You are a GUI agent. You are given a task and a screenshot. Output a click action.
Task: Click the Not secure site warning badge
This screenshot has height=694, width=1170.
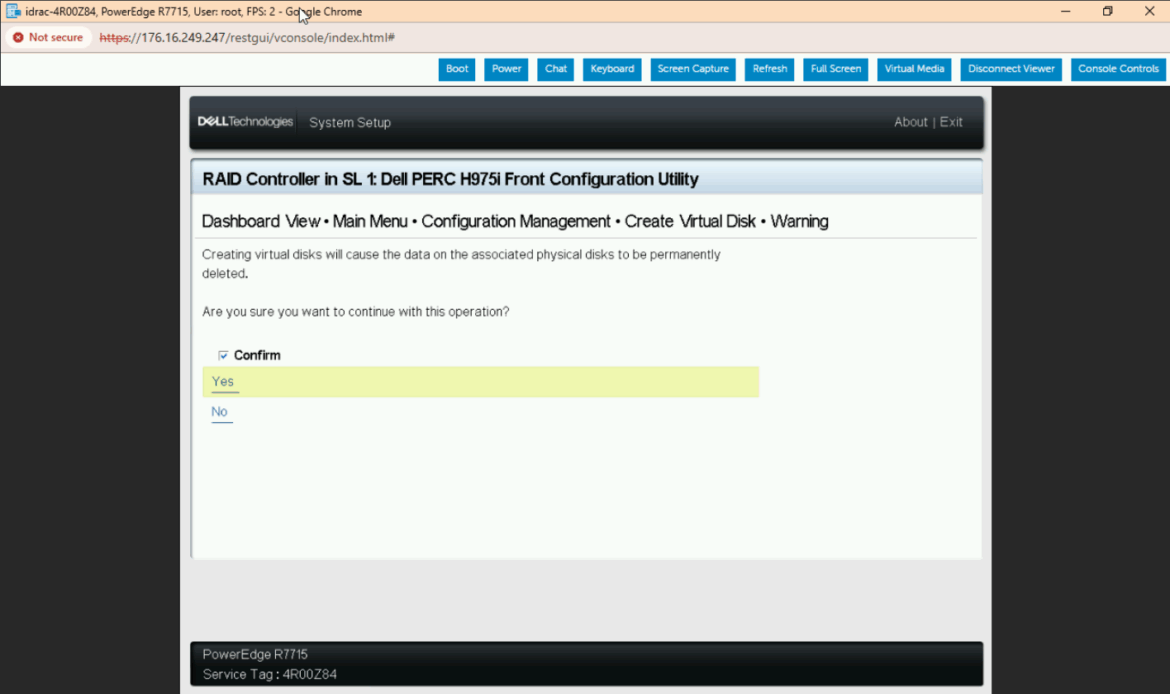coord(48,37)
